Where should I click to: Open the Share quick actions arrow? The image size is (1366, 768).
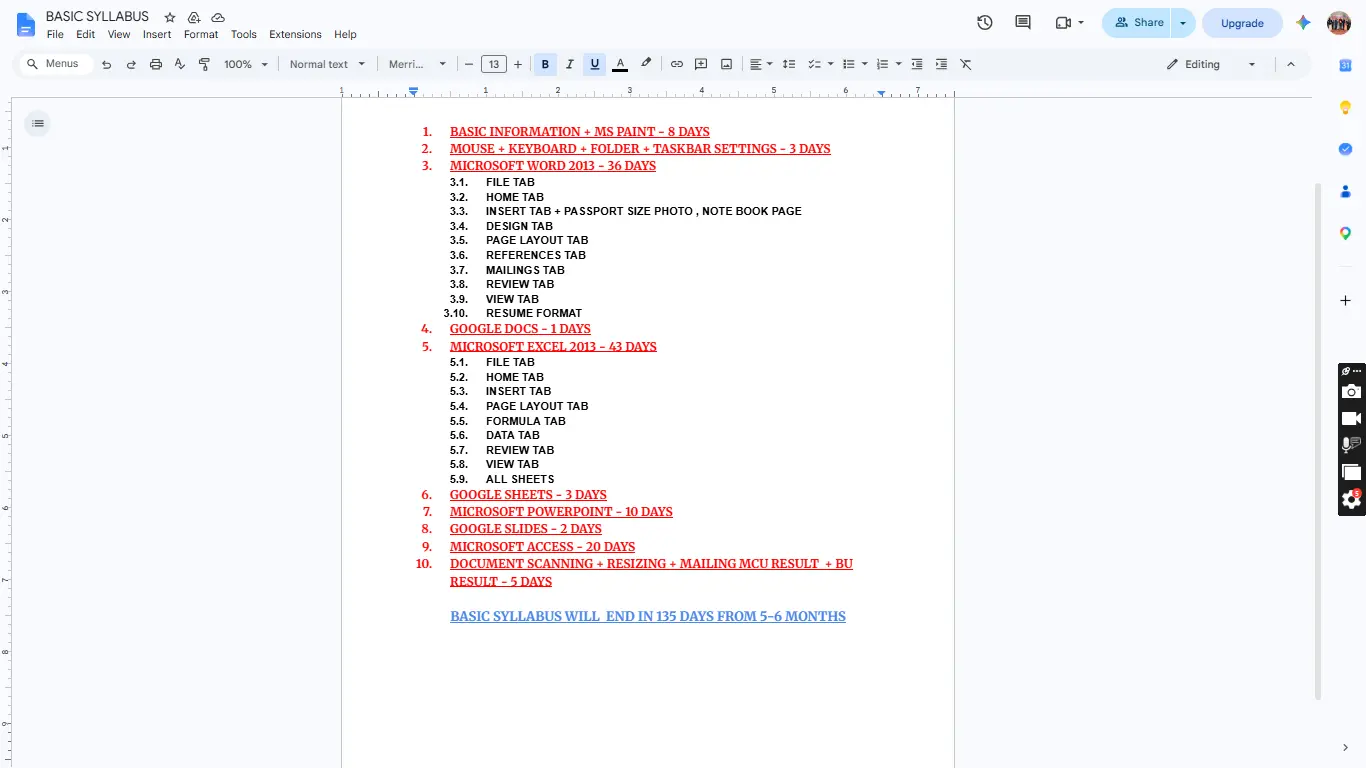click(1183, 23)
